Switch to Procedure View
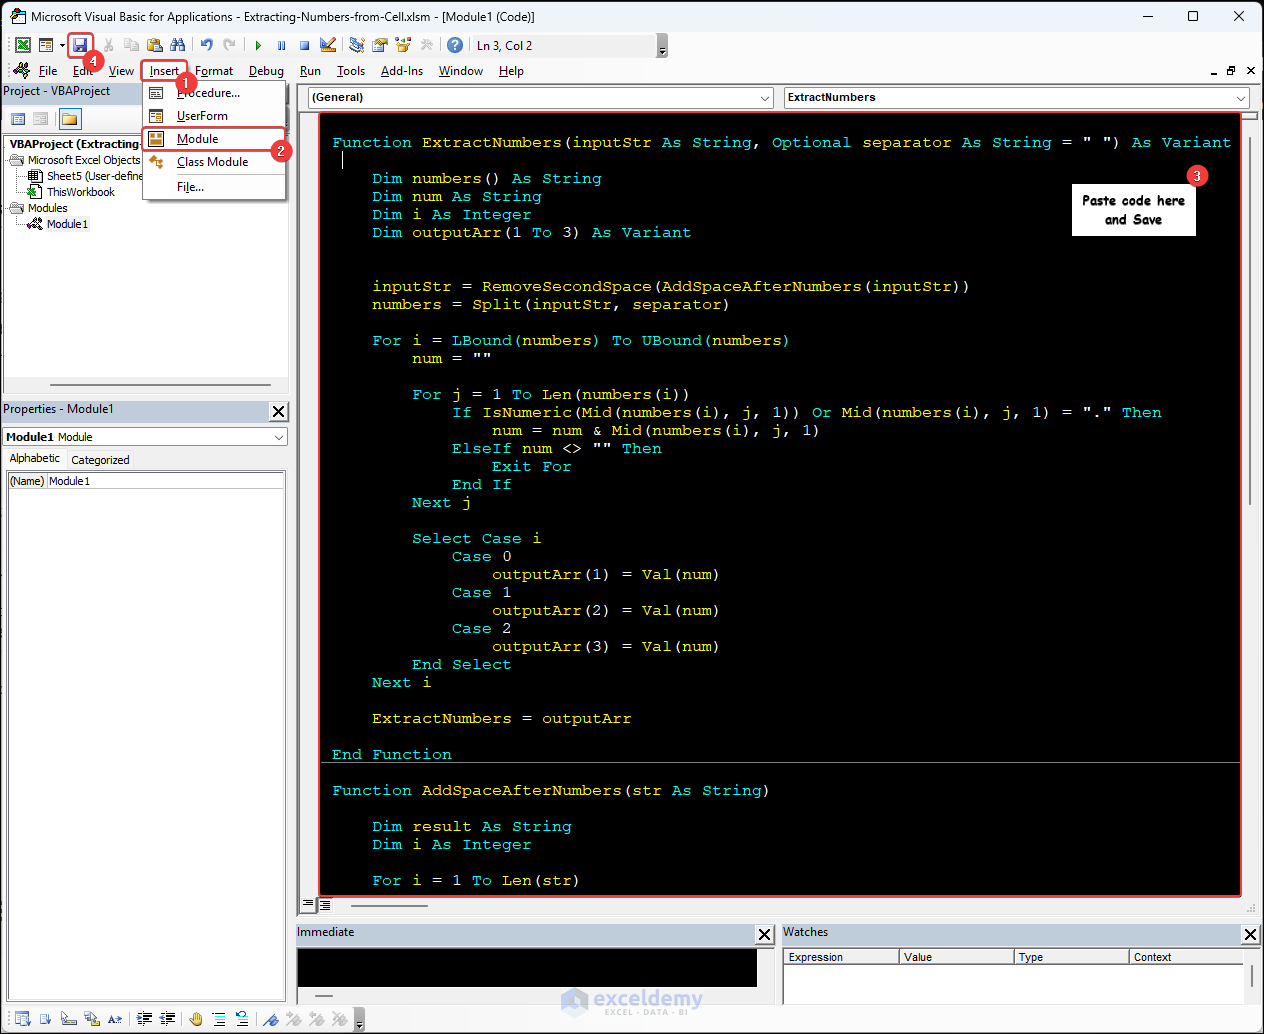Screen dimensions: 1264x1034 (308, 905)
